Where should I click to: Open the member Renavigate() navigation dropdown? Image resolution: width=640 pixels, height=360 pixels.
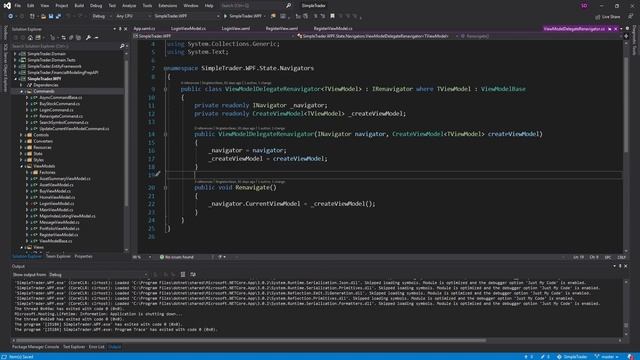click(541, 36)
